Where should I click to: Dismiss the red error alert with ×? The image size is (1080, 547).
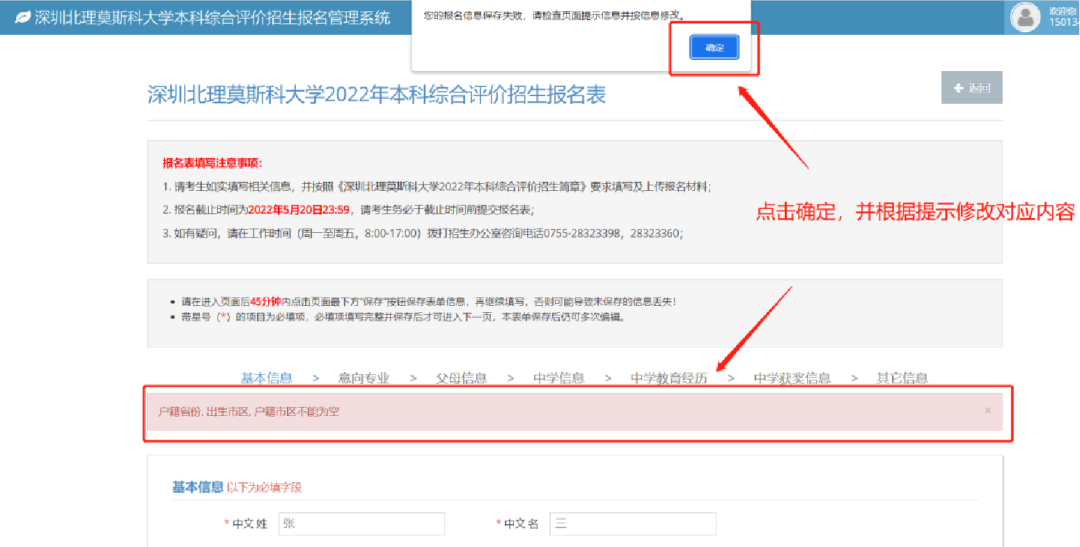[987, 411]
